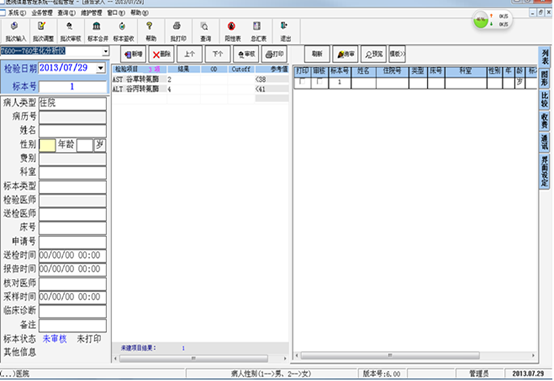Image resolution: width=554 pixels, height=381 pixels.
Task: Click the 标本号 column header in list
Action: coord(340,71)
